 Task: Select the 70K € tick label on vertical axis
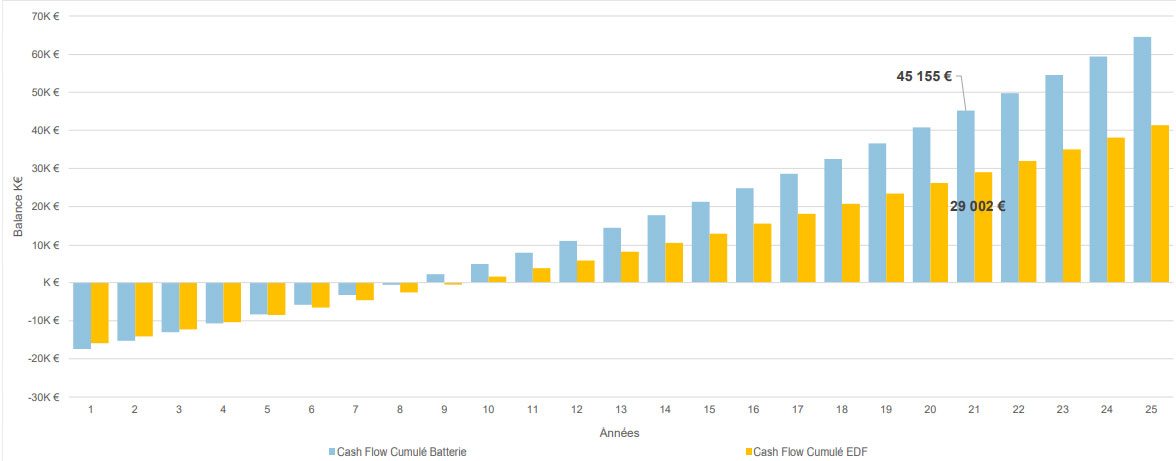tap(44, 17)
